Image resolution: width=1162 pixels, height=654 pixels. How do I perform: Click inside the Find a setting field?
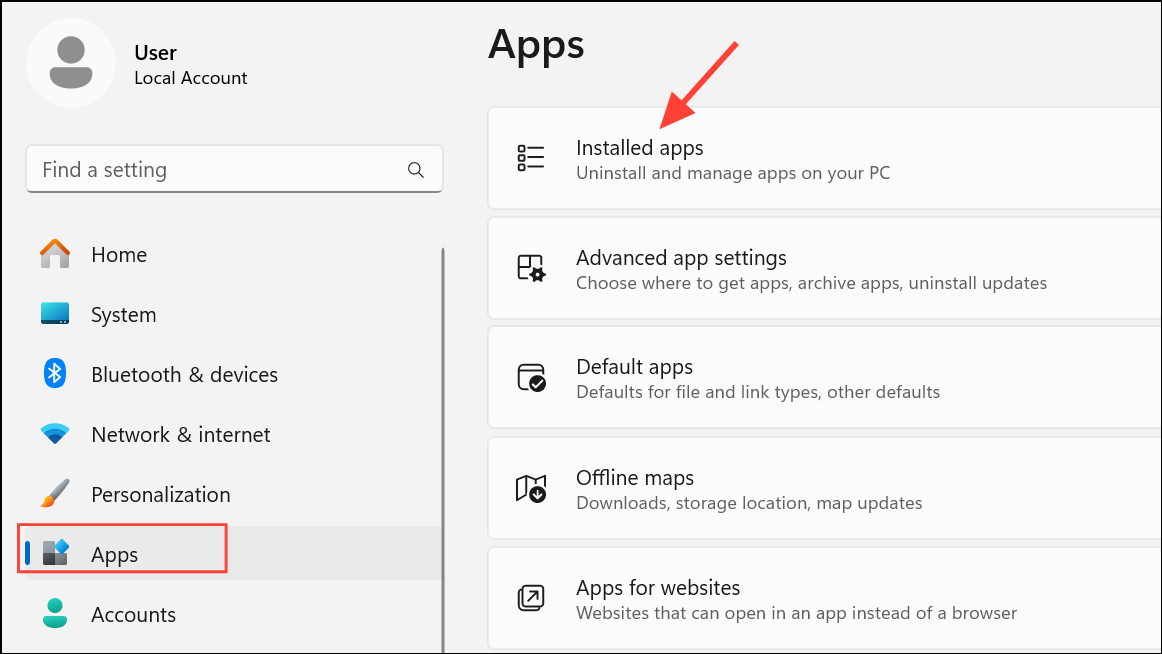pos(234,170)
